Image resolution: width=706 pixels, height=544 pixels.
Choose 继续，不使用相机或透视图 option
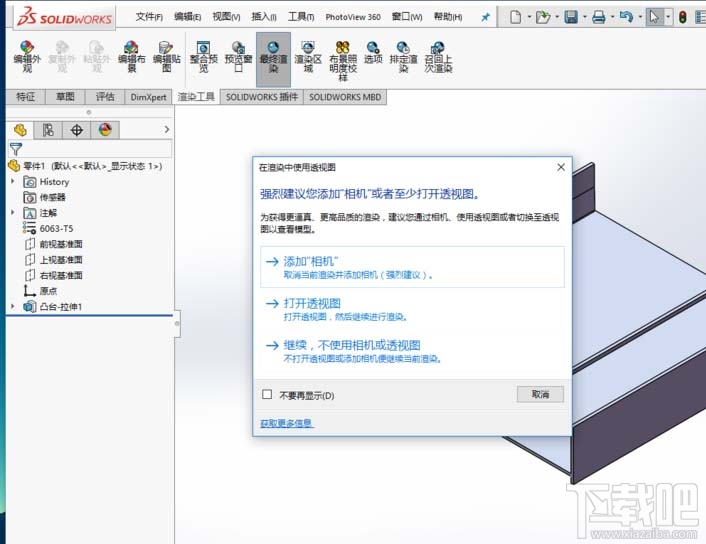click(x=412, y=351)
